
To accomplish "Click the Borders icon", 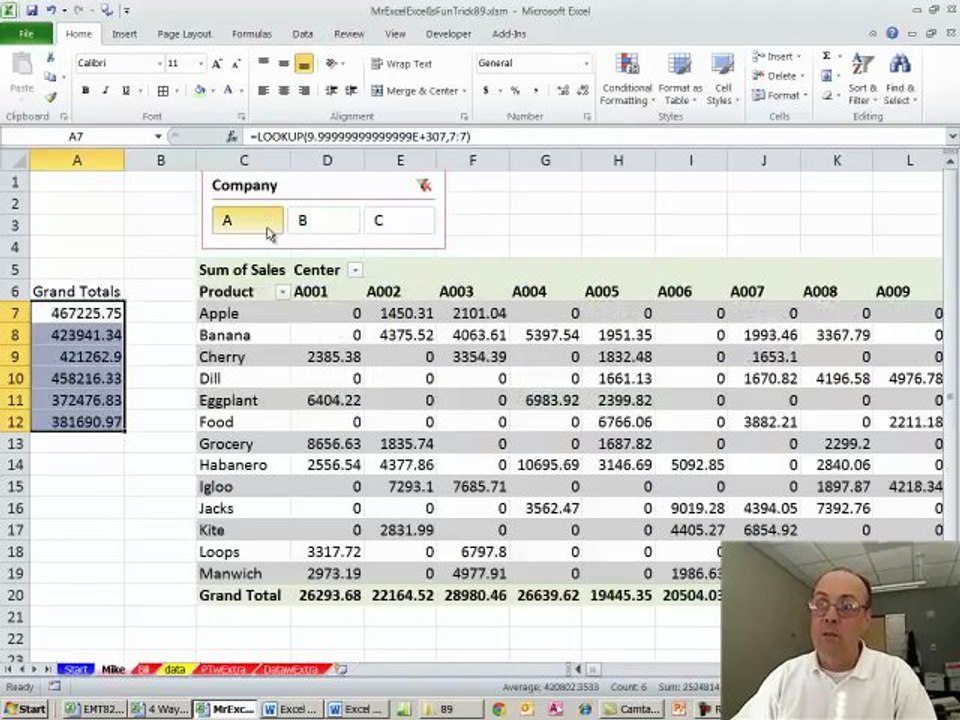I will 163,91.
